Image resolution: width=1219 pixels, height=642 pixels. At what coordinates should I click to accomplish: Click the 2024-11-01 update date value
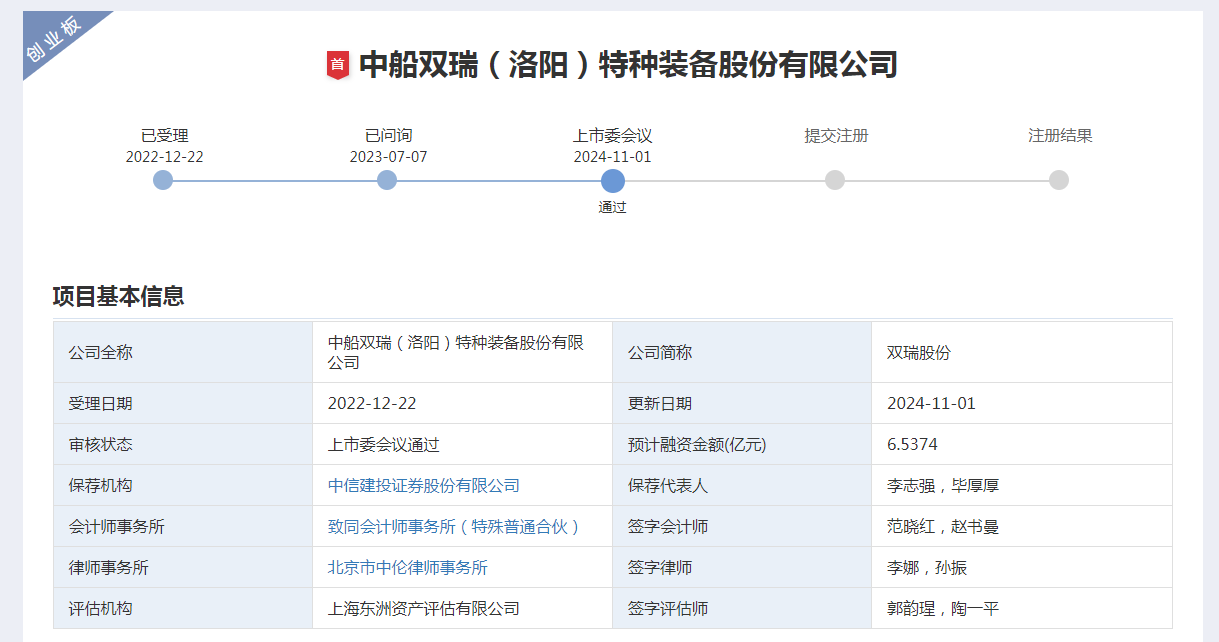[x=931, y=404]
